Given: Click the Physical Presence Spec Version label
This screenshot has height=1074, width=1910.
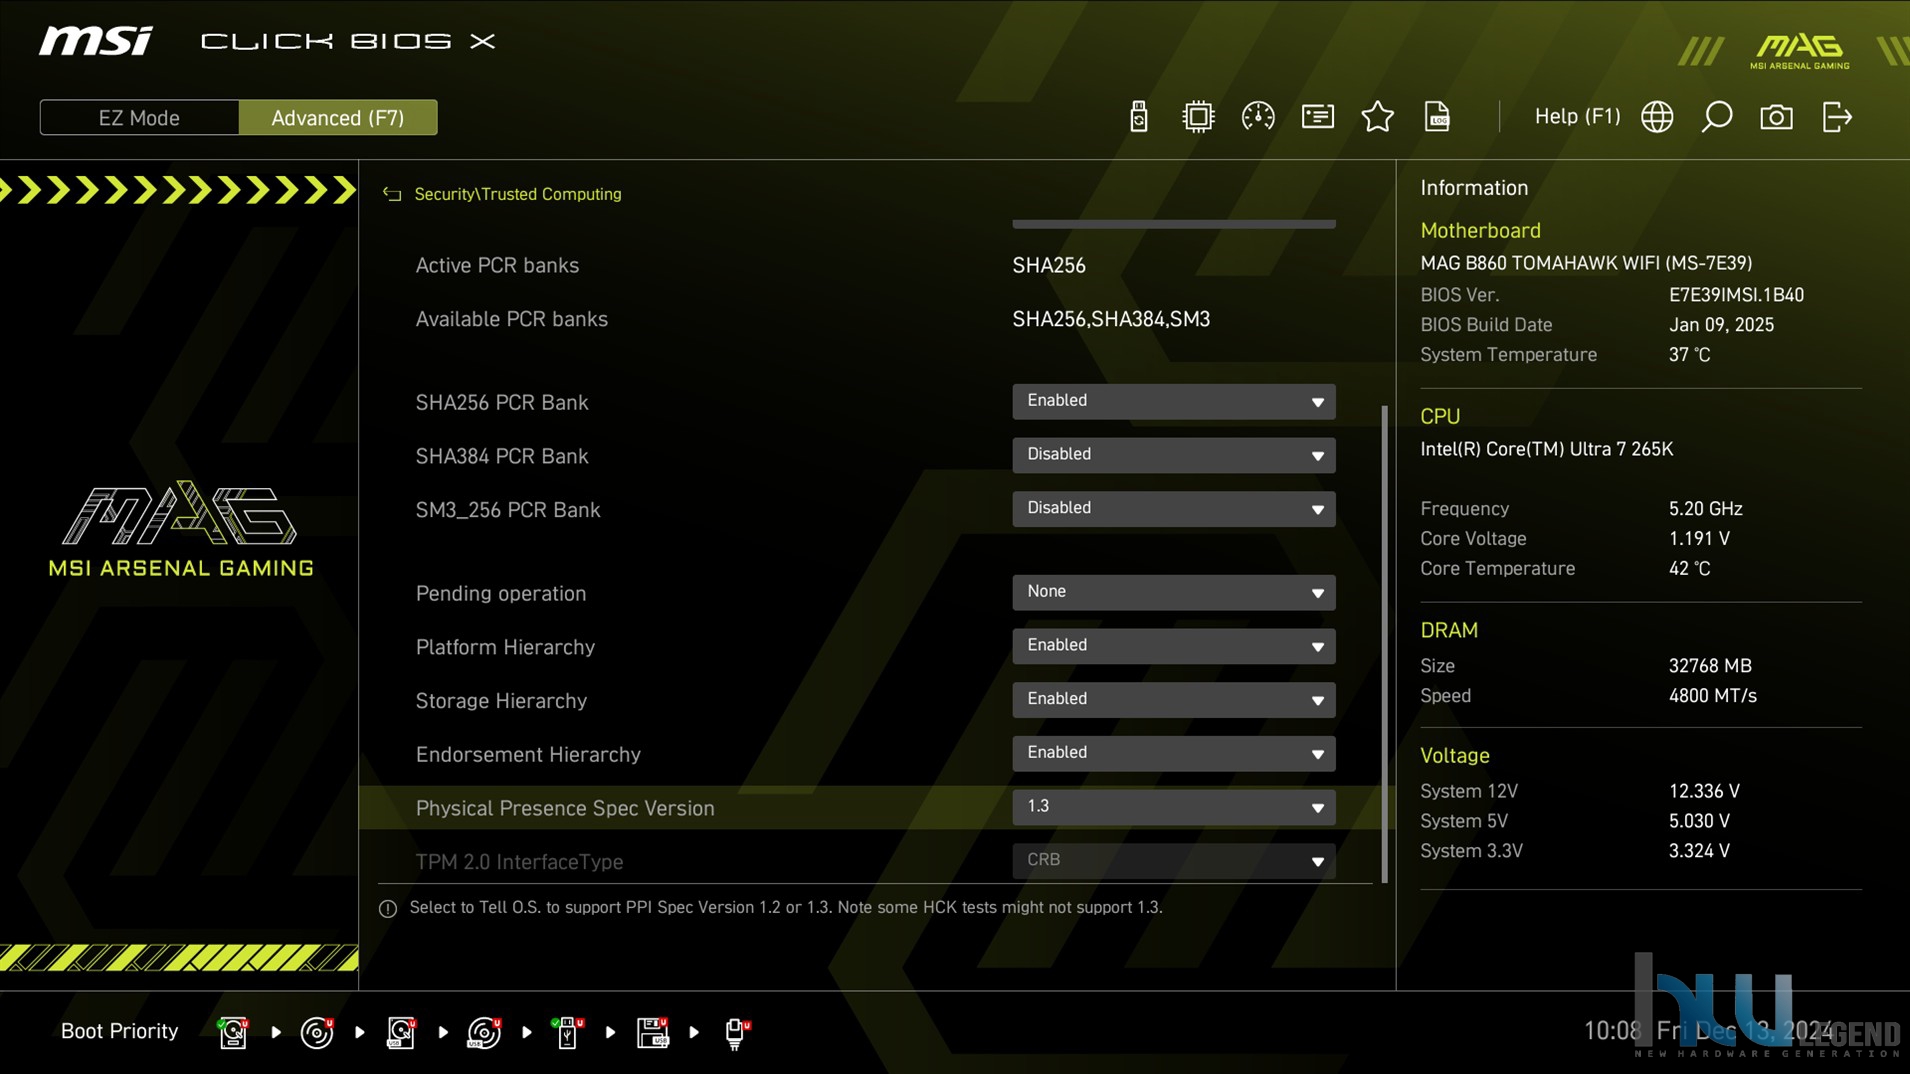Looking at the screenshot, I should (565, 808).
